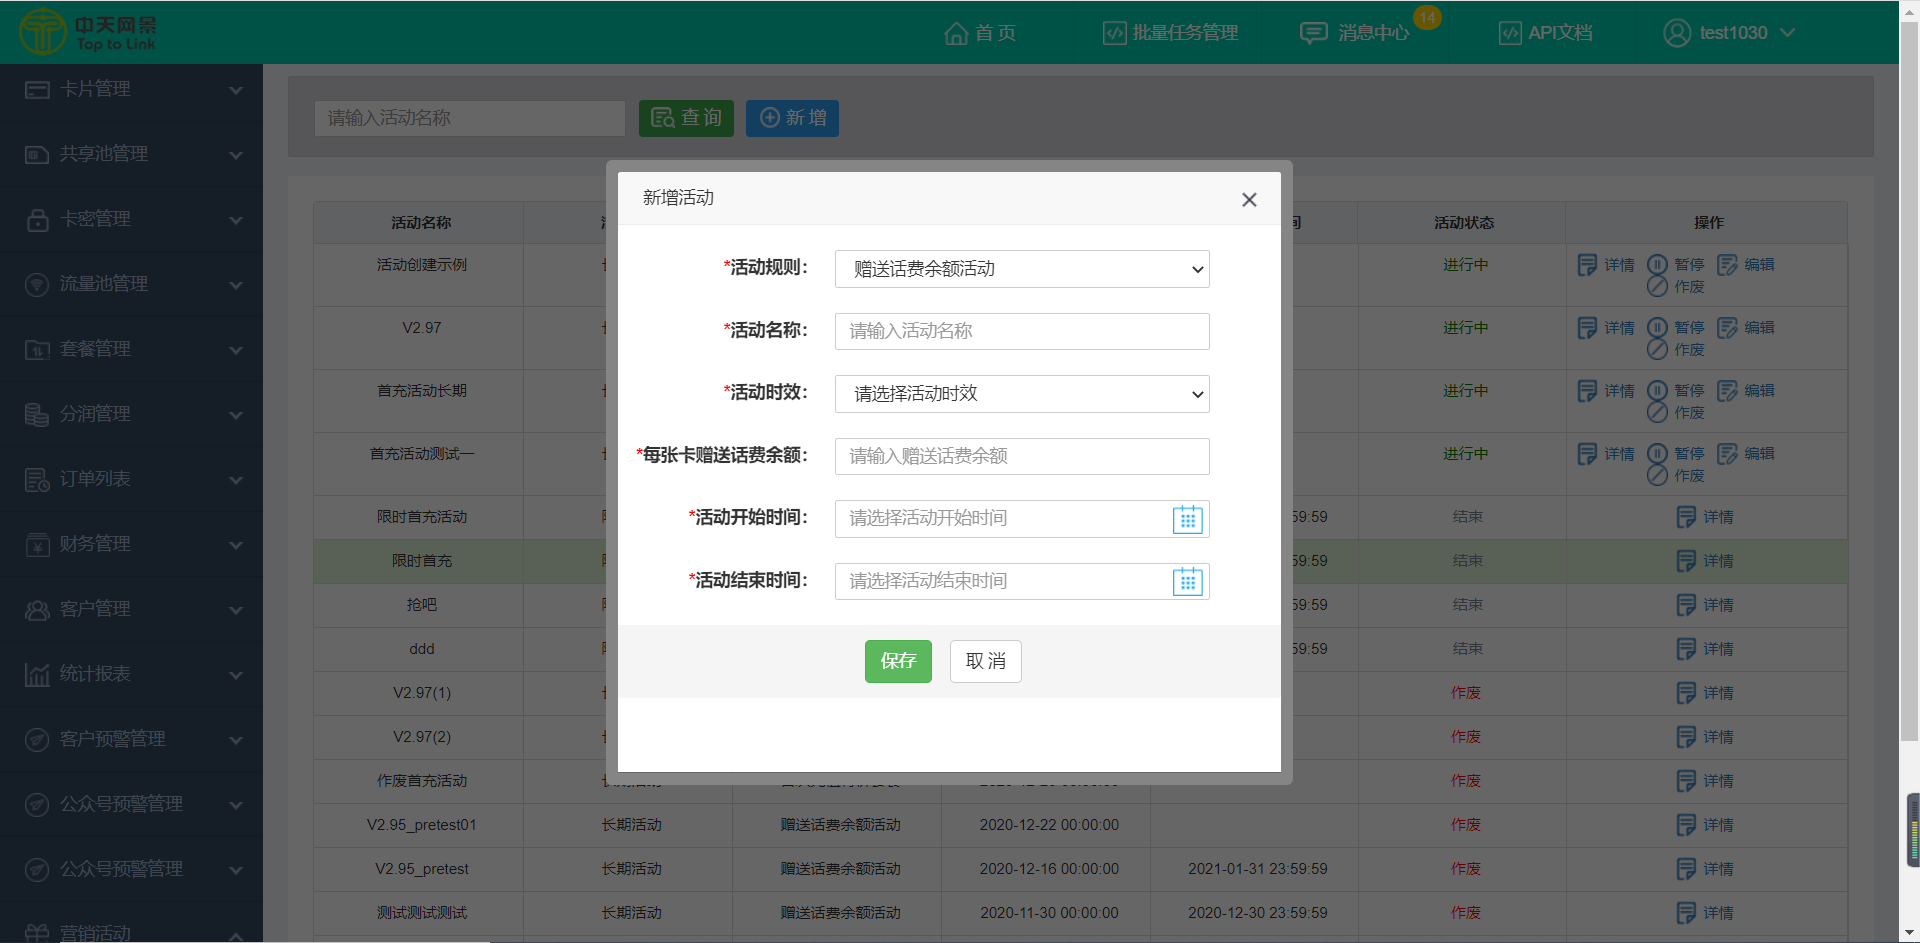Go to 首页 home in top bar
This screenshot has height=943, width=1920.
point(980,33)
